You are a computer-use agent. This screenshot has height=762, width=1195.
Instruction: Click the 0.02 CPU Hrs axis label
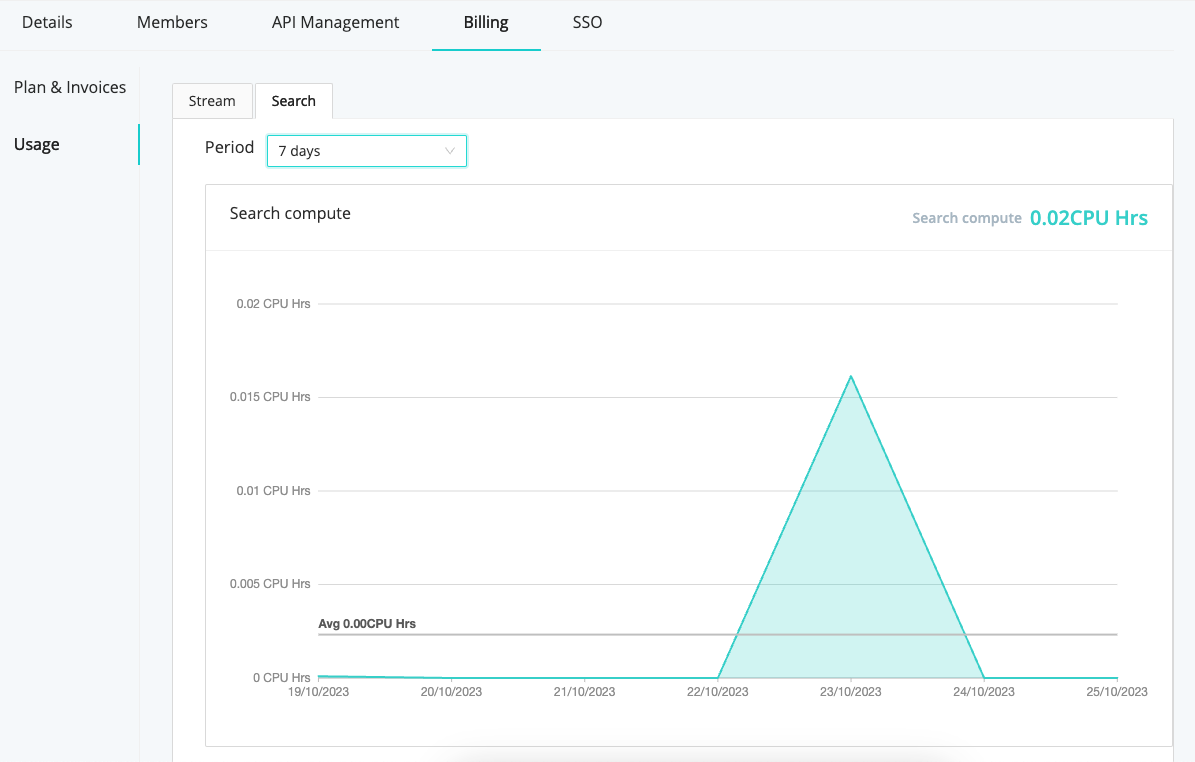click(273, 303)
